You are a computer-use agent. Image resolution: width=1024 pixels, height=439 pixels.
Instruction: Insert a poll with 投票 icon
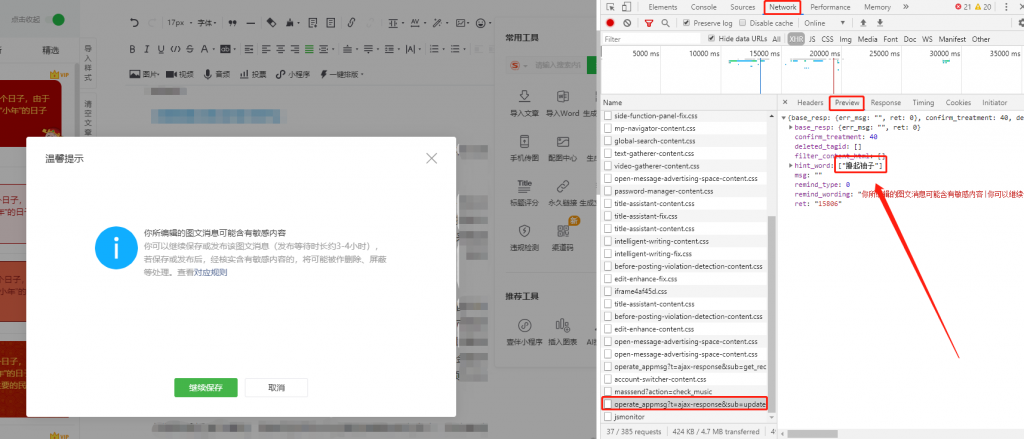[253, 74]
